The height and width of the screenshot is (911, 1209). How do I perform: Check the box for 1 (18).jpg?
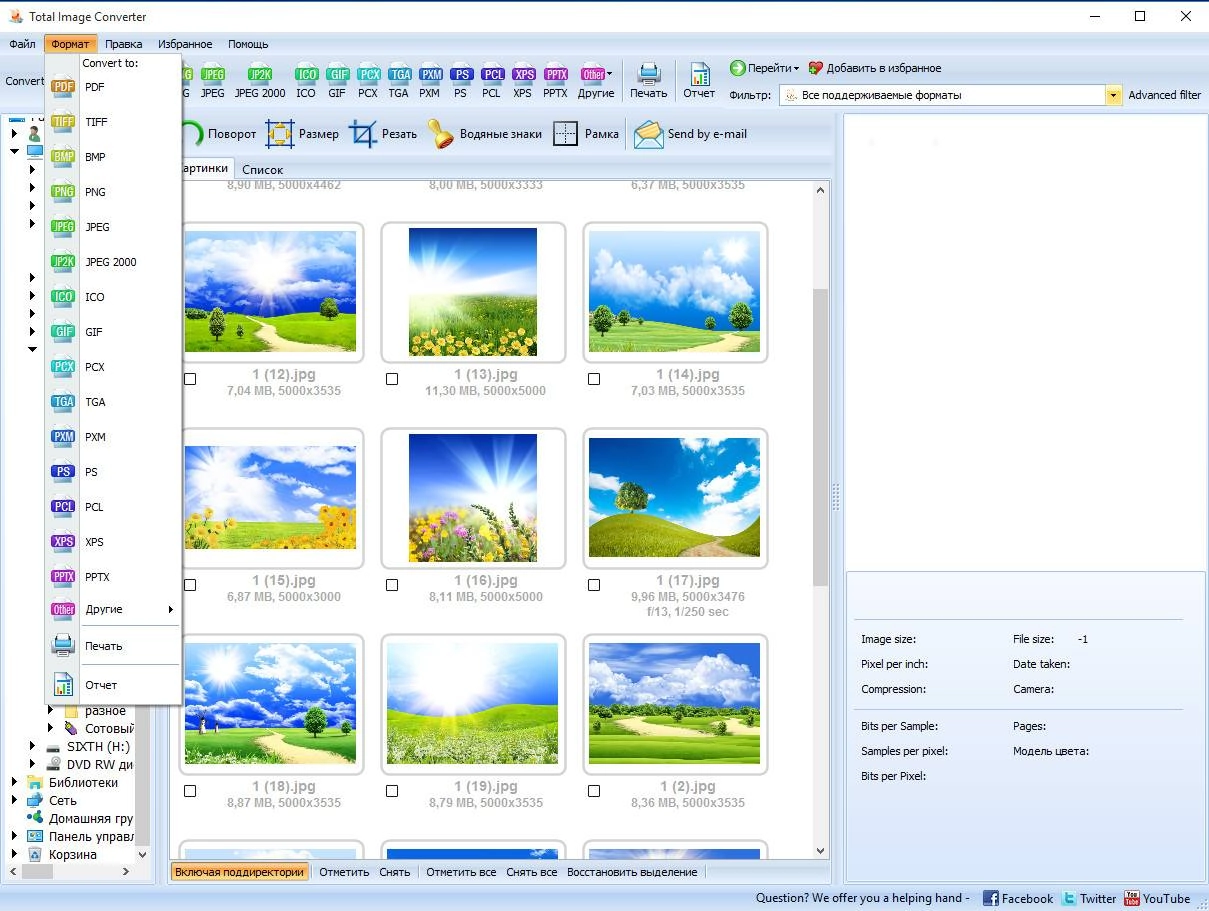[x=190, y=791]
